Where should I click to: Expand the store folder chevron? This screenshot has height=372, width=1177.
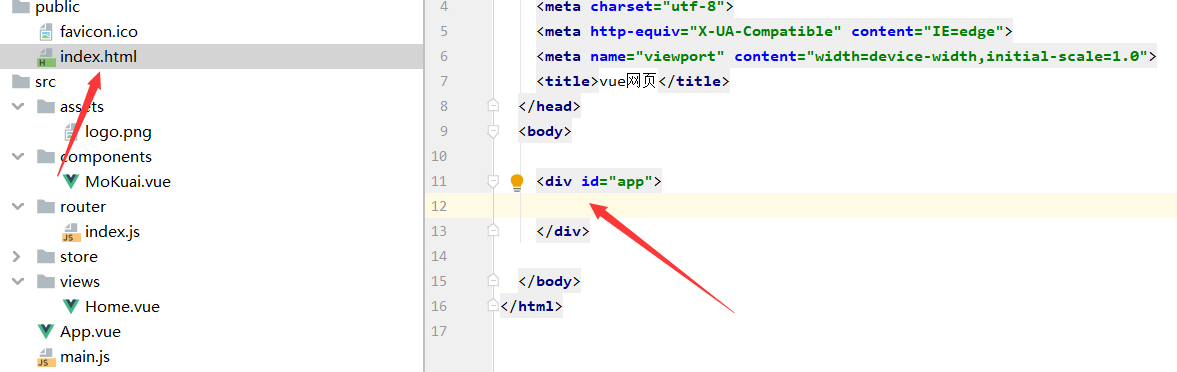[x=17, y=256]
